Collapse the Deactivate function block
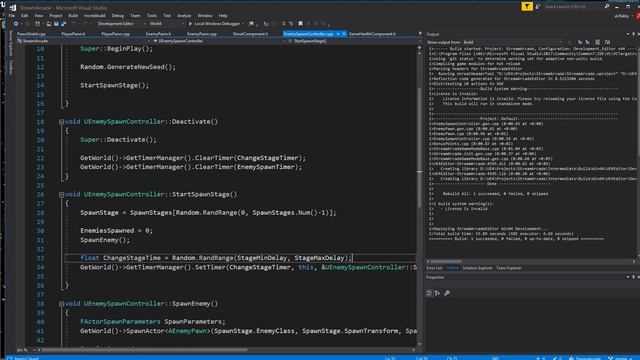The height and width of the screenshot is (360, 640). (61, 122)
